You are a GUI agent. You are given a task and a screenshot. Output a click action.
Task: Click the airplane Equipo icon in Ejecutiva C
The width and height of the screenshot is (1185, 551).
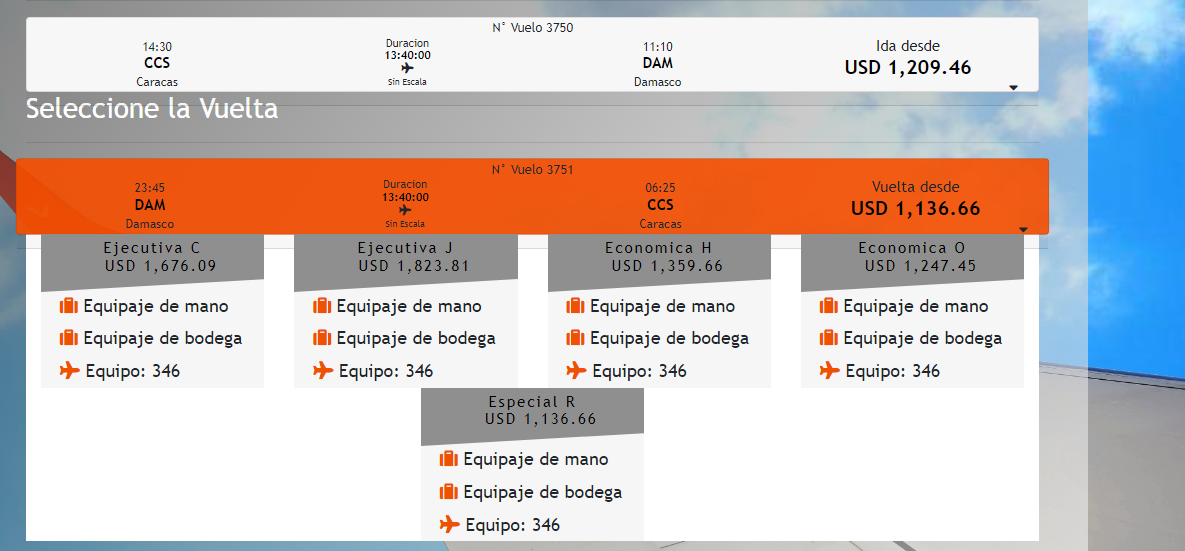click(x=70, y=370)
